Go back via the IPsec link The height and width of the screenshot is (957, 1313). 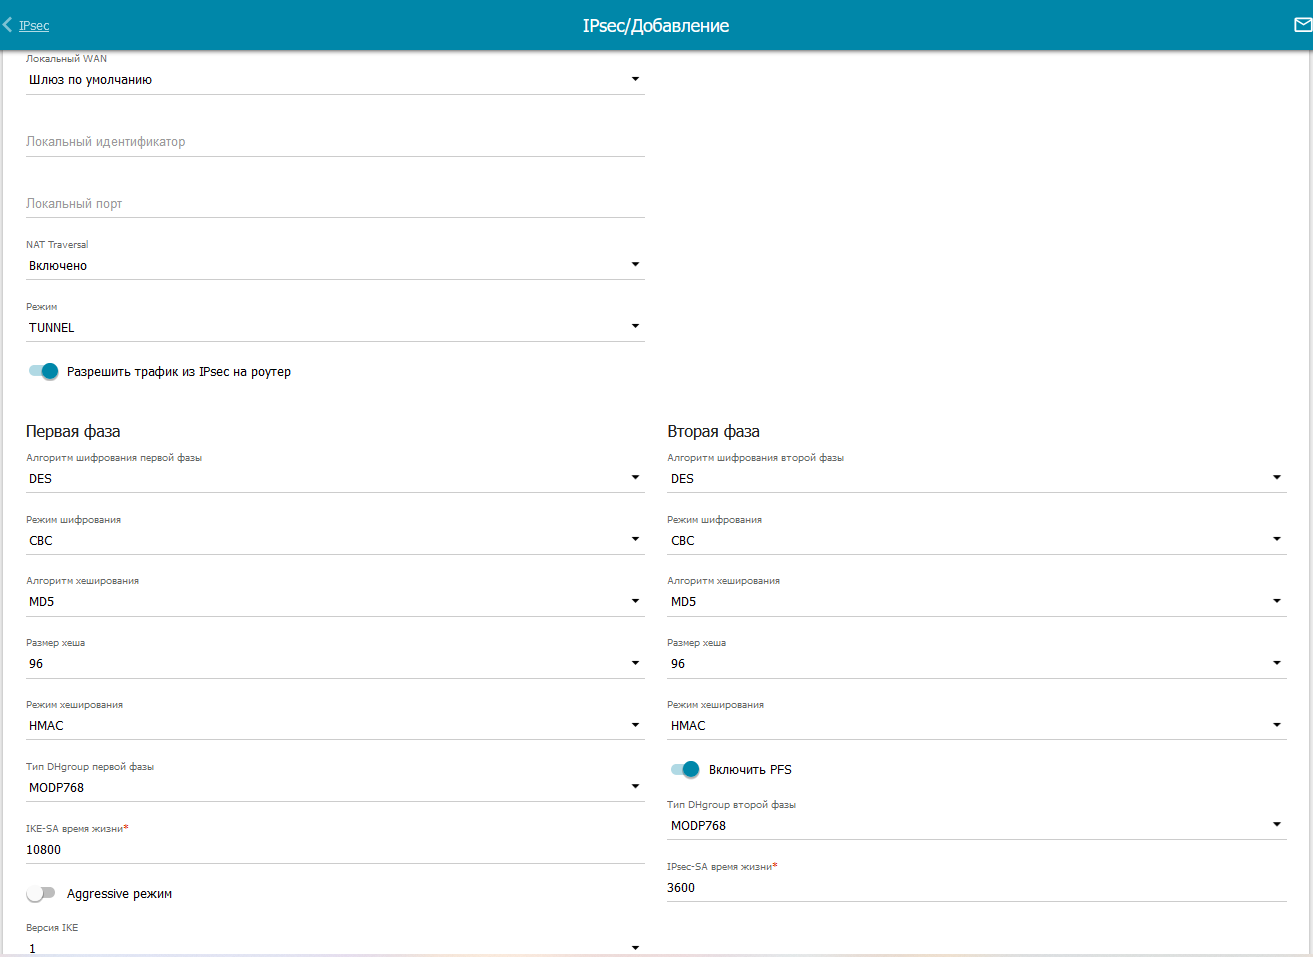click(x=34, y=26)
